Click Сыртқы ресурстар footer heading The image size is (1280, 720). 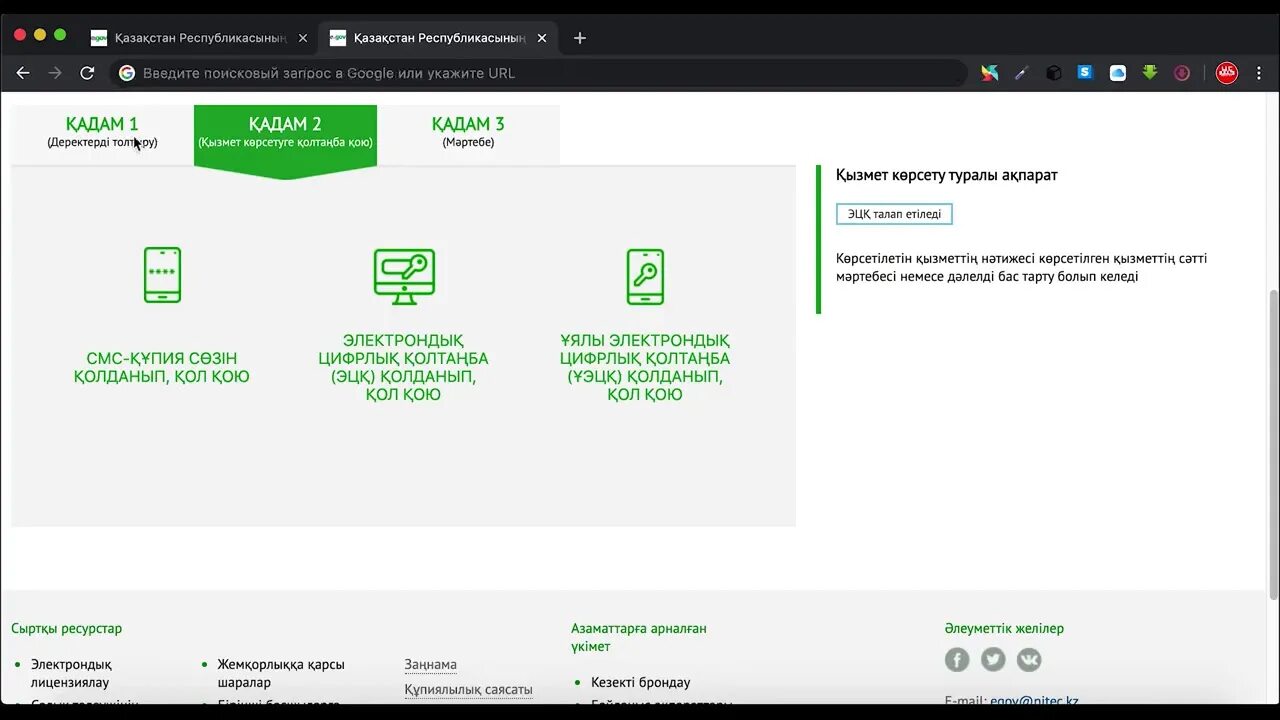[67, 628]
